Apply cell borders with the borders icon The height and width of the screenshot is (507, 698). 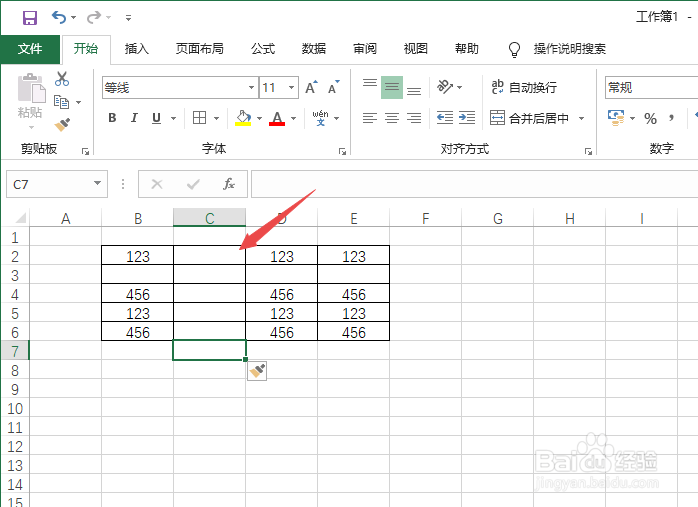(199, 118)
